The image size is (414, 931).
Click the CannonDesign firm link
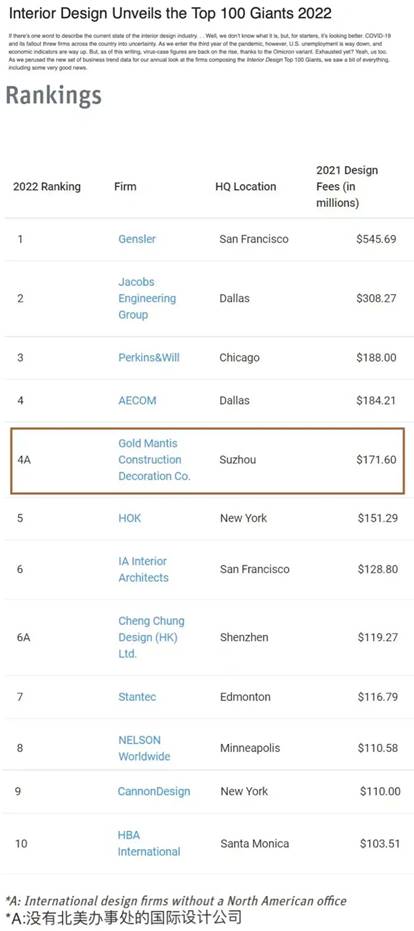pos(154,791)
